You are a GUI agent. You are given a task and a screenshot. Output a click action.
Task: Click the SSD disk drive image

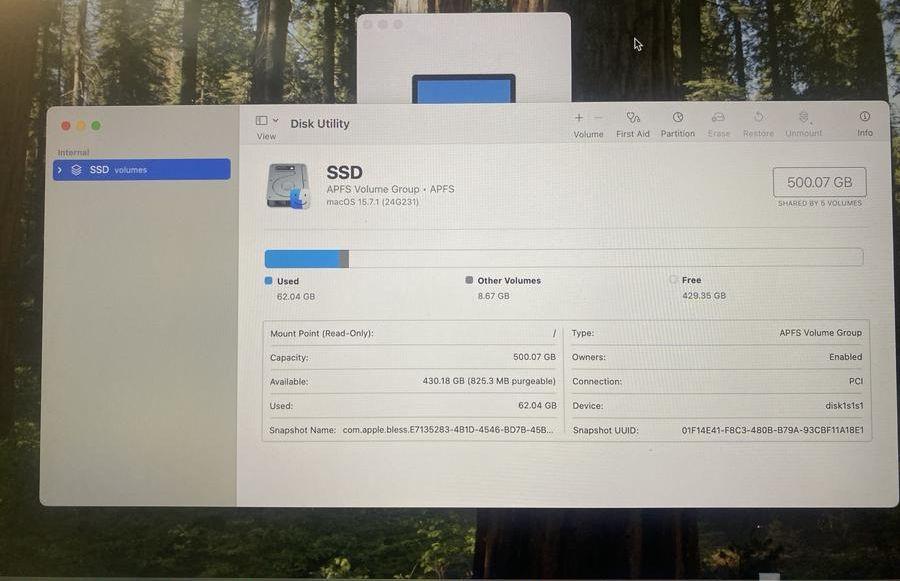pos(288,187)
